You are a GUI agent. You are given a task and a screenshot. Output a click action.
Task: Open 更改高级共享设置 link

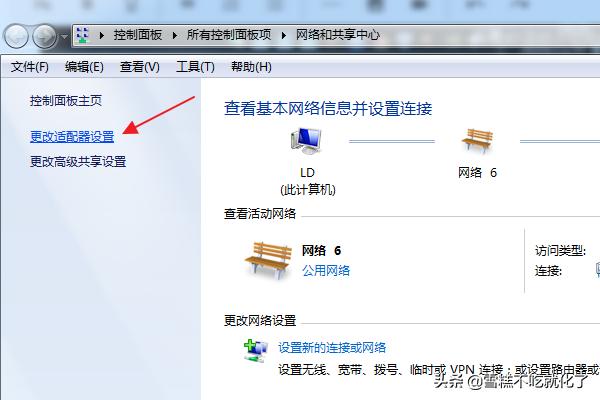point(78,162)
